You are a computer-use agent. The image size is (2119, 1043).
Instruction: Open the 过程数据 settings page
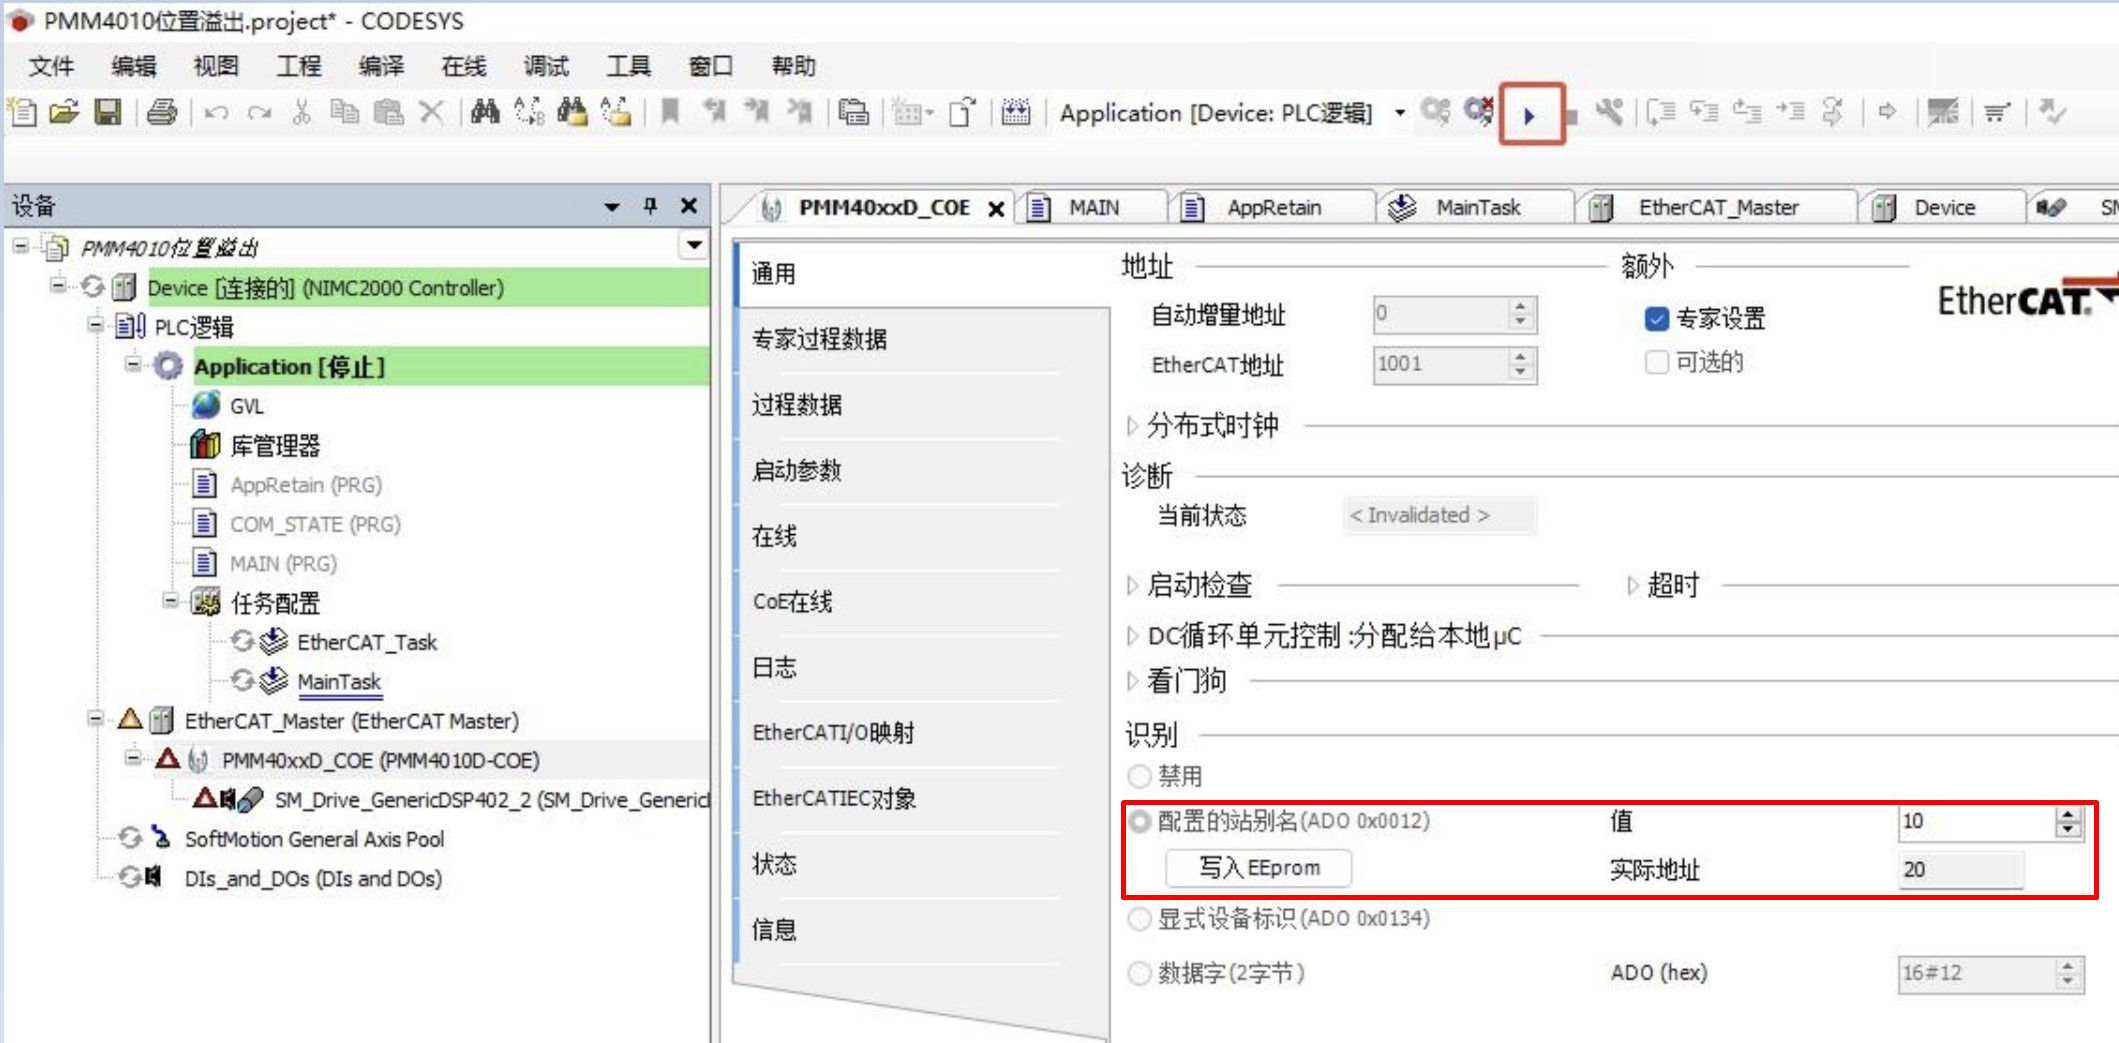(x=797, y=405)
